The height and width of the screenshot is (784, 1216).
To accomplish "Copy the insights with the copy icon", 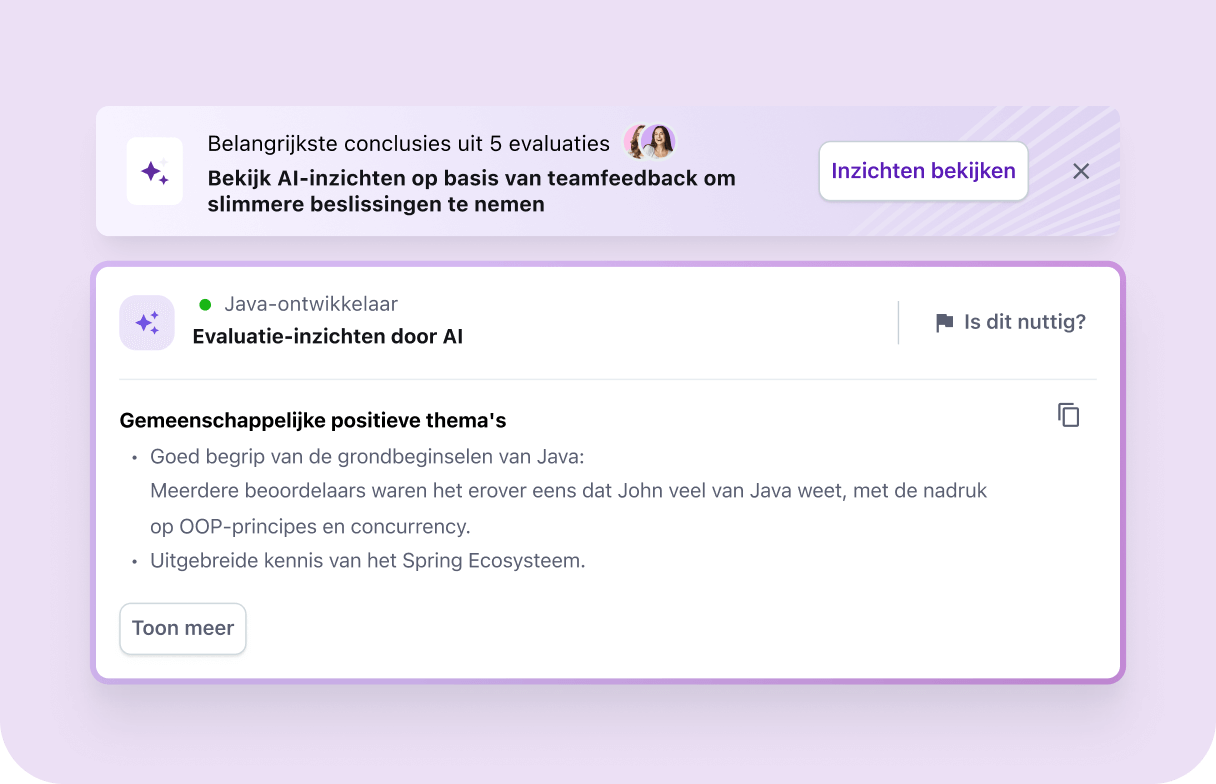I will coord(1069,415).
